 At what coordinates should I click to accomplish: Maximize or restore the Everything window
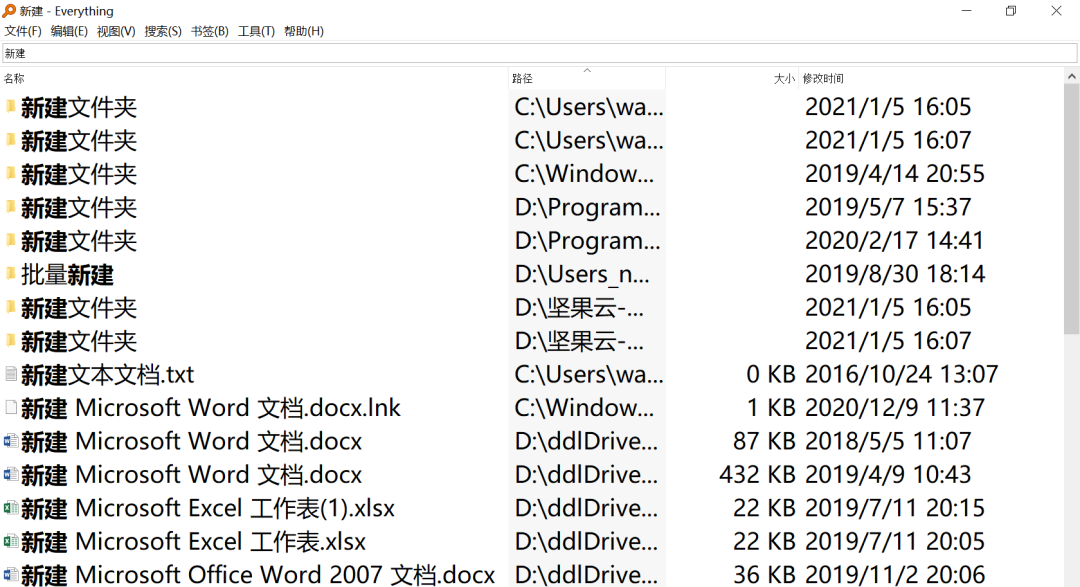click(1010, 10)
